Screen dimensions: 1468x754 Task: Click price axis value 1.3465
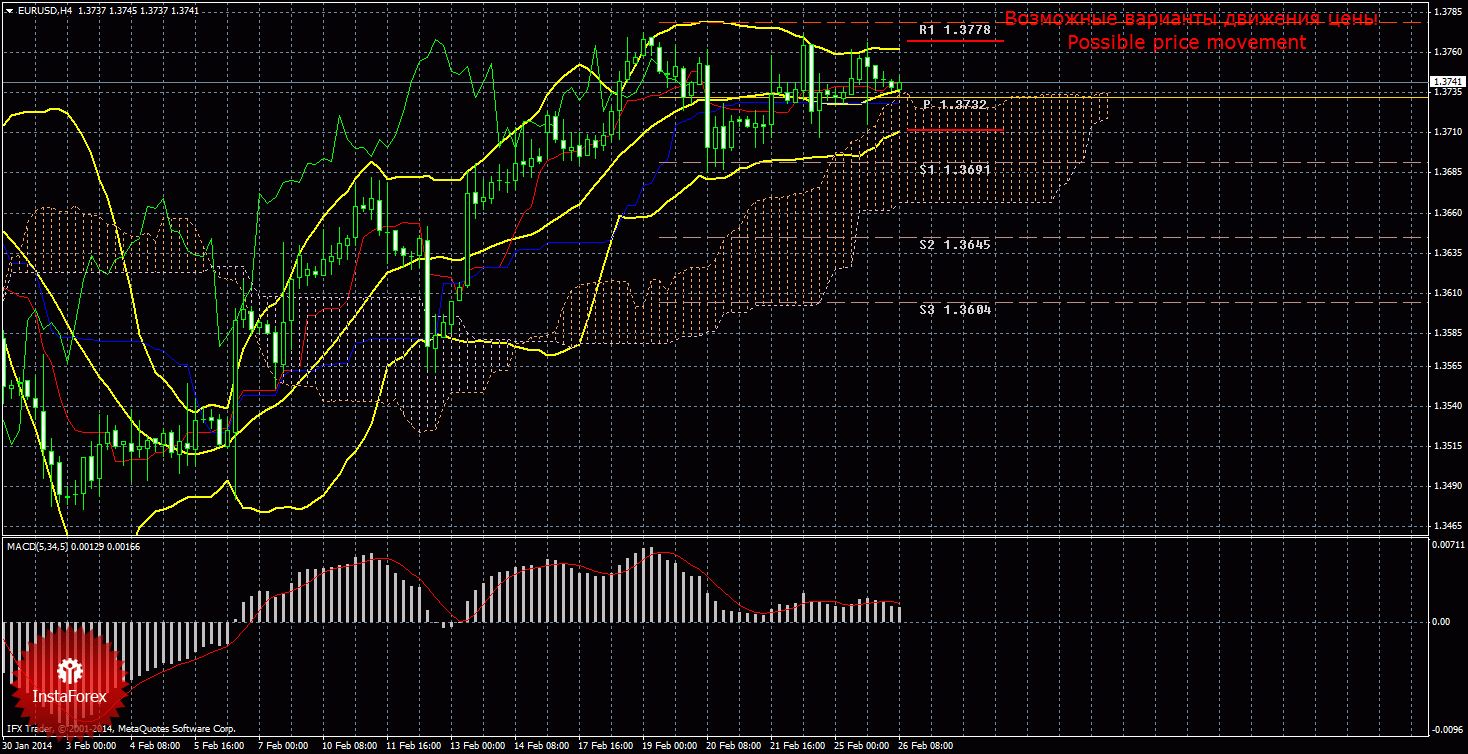(1449, 525)
